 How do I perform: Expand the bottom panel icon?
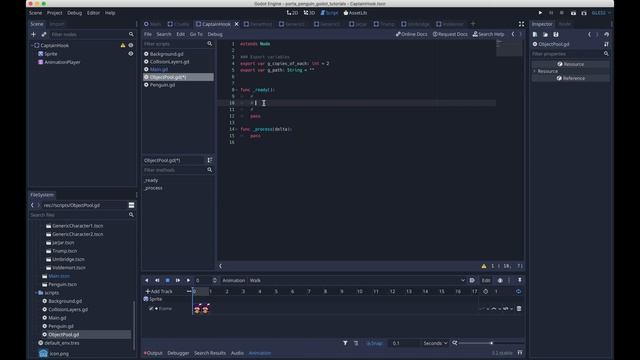pos(520,353)
